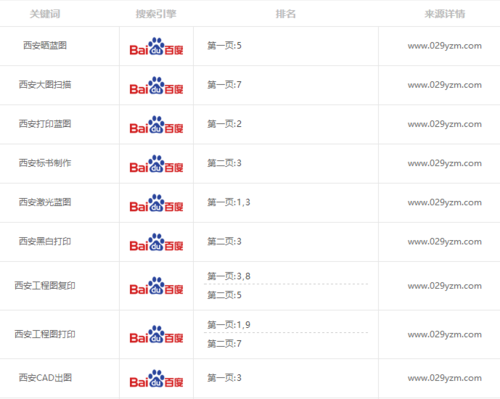Click Baidu logo in 西安大图扫描 row
This screenshot has height=399, width=500.
click(x=156, y=86)
